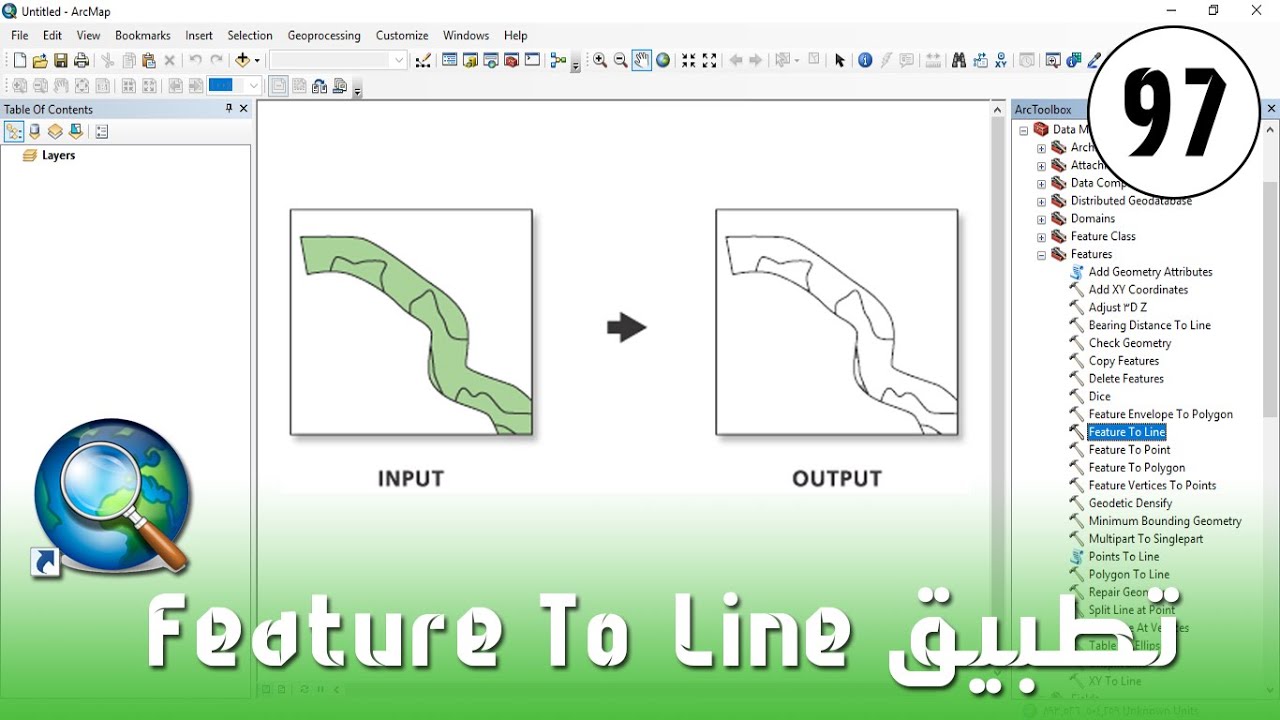Open the Python window icon

tap(532, 61)
